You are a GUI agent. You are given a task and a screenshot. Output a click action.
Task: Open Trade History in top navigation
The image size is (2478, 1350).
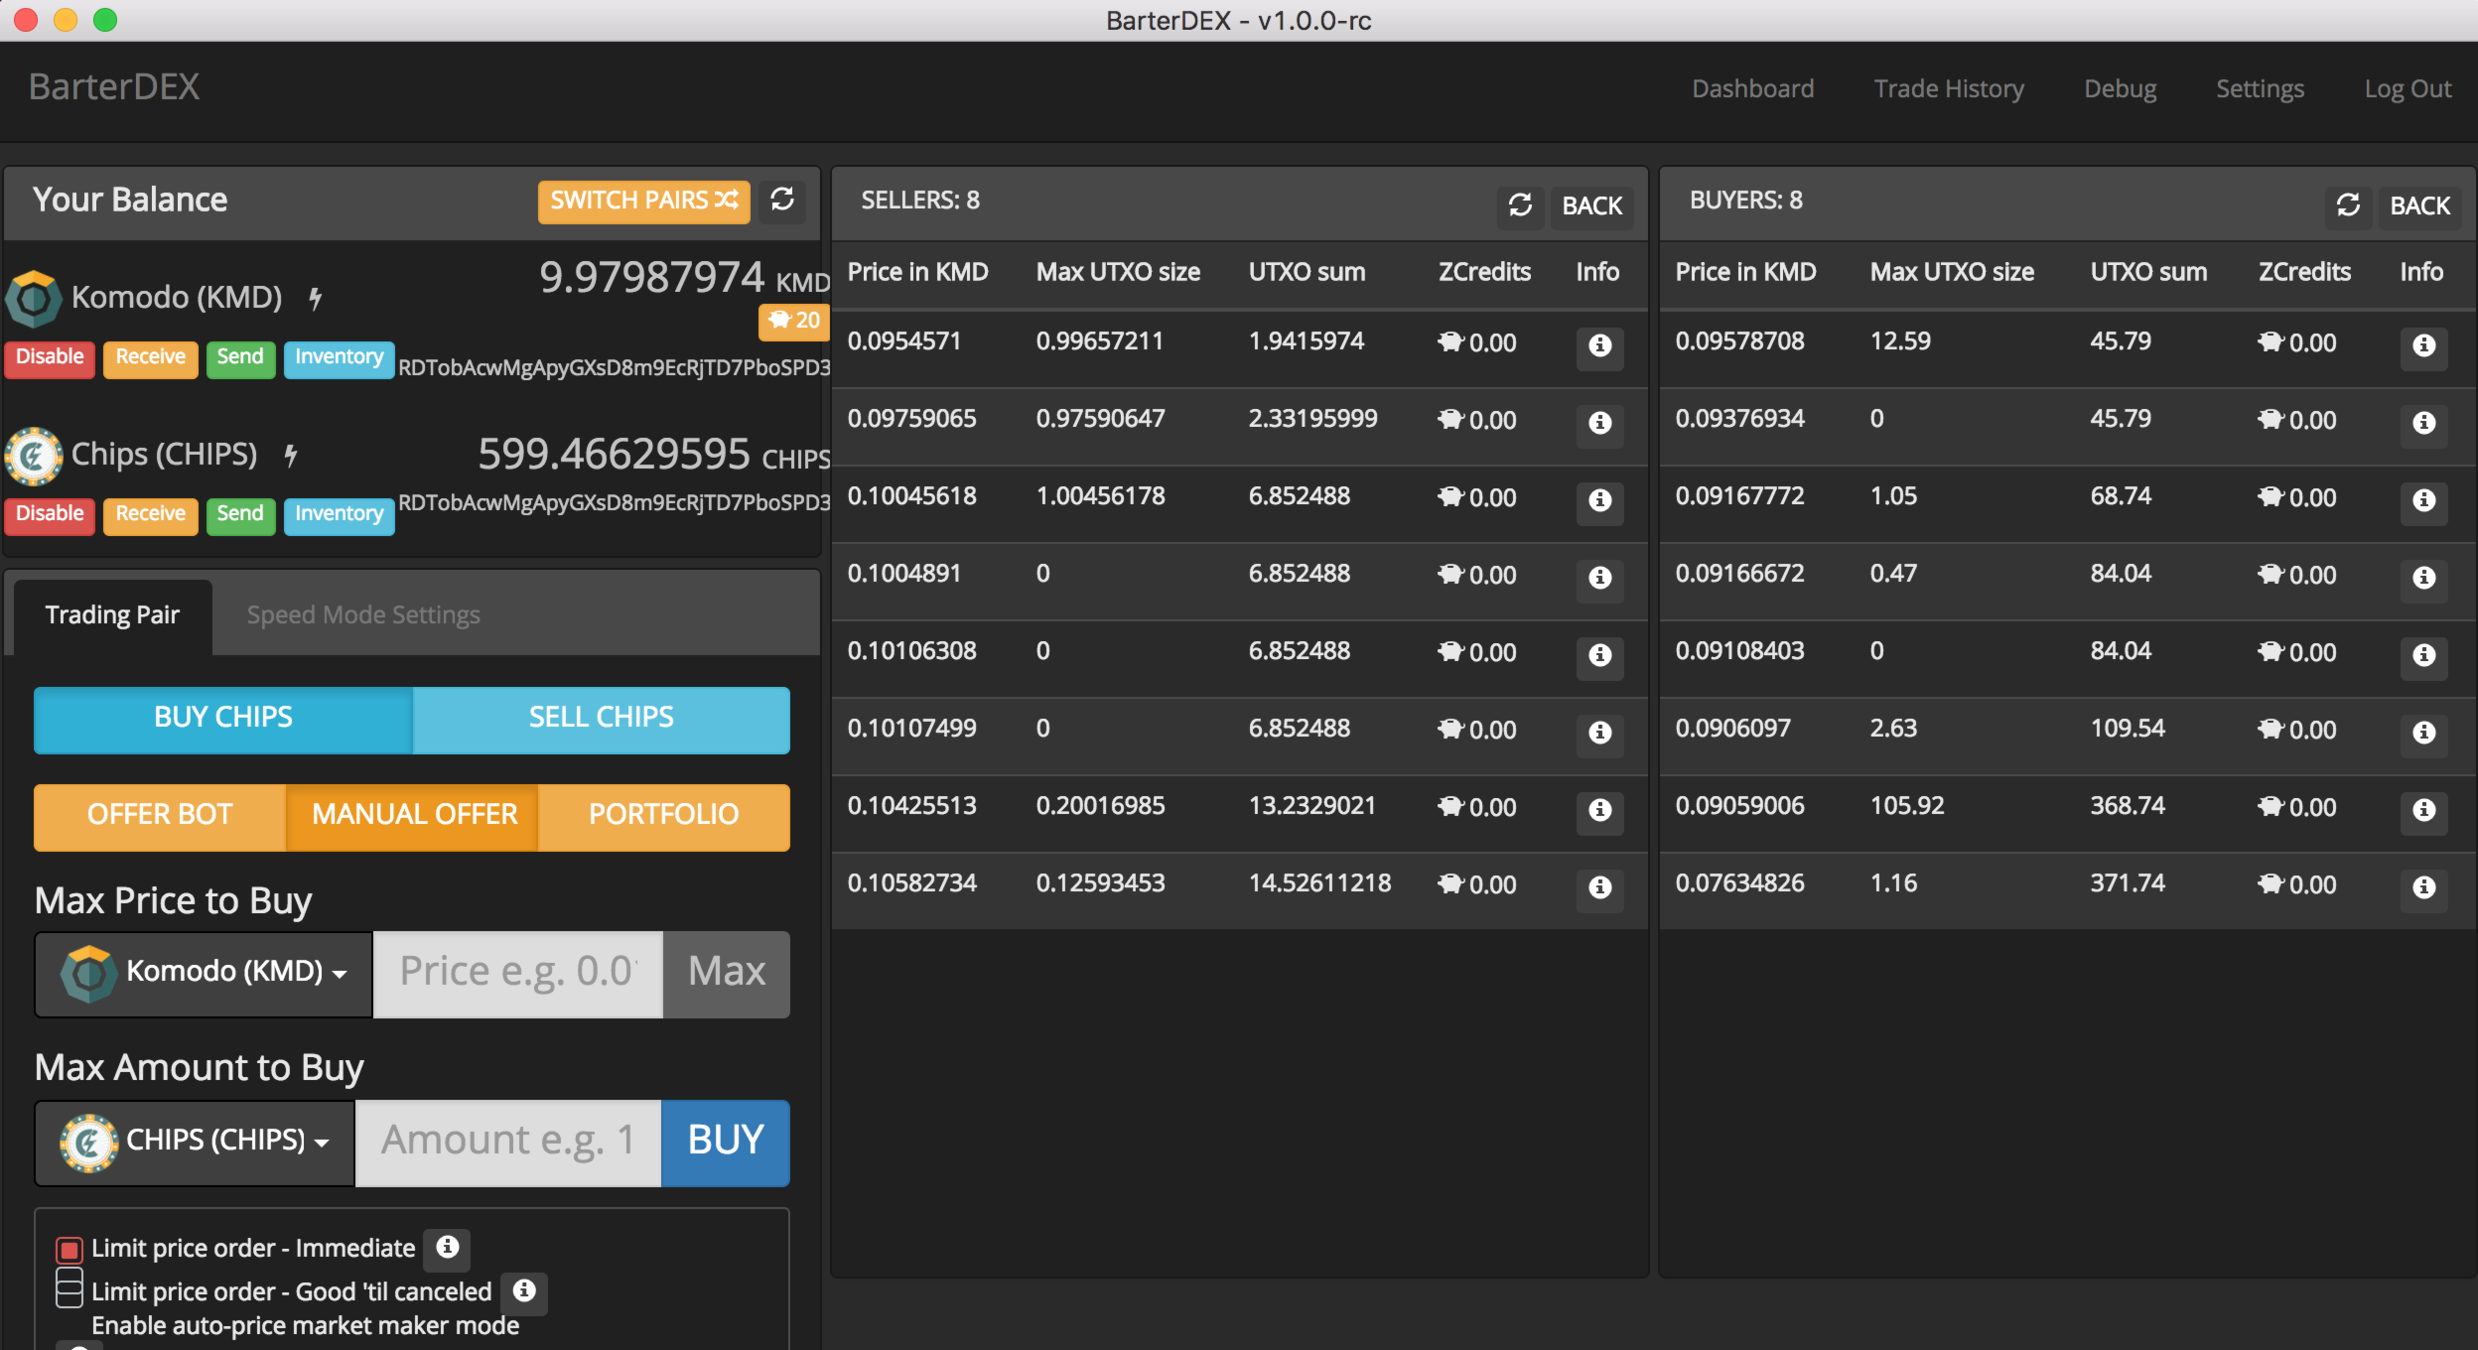pos(1948,88)
